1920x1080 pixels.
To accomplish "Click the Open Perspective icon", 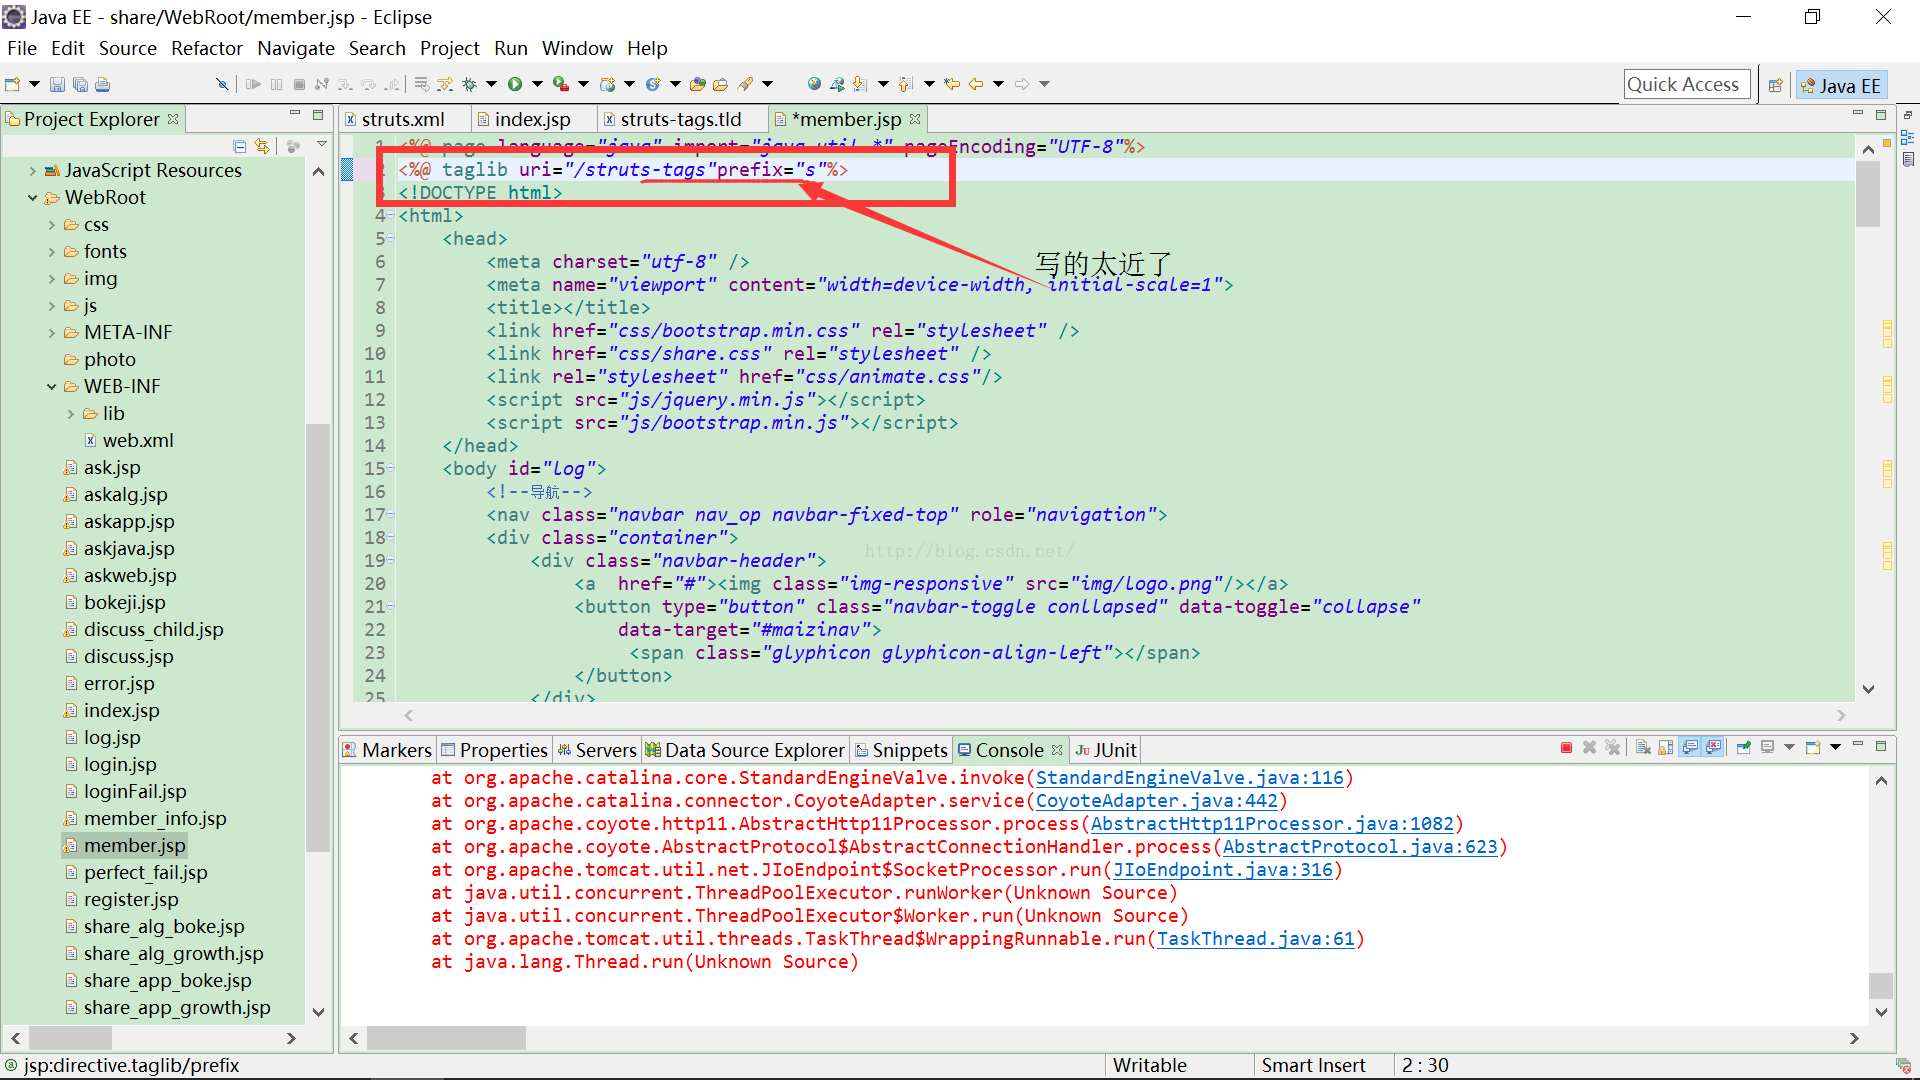I will [x=1775, y=85].
